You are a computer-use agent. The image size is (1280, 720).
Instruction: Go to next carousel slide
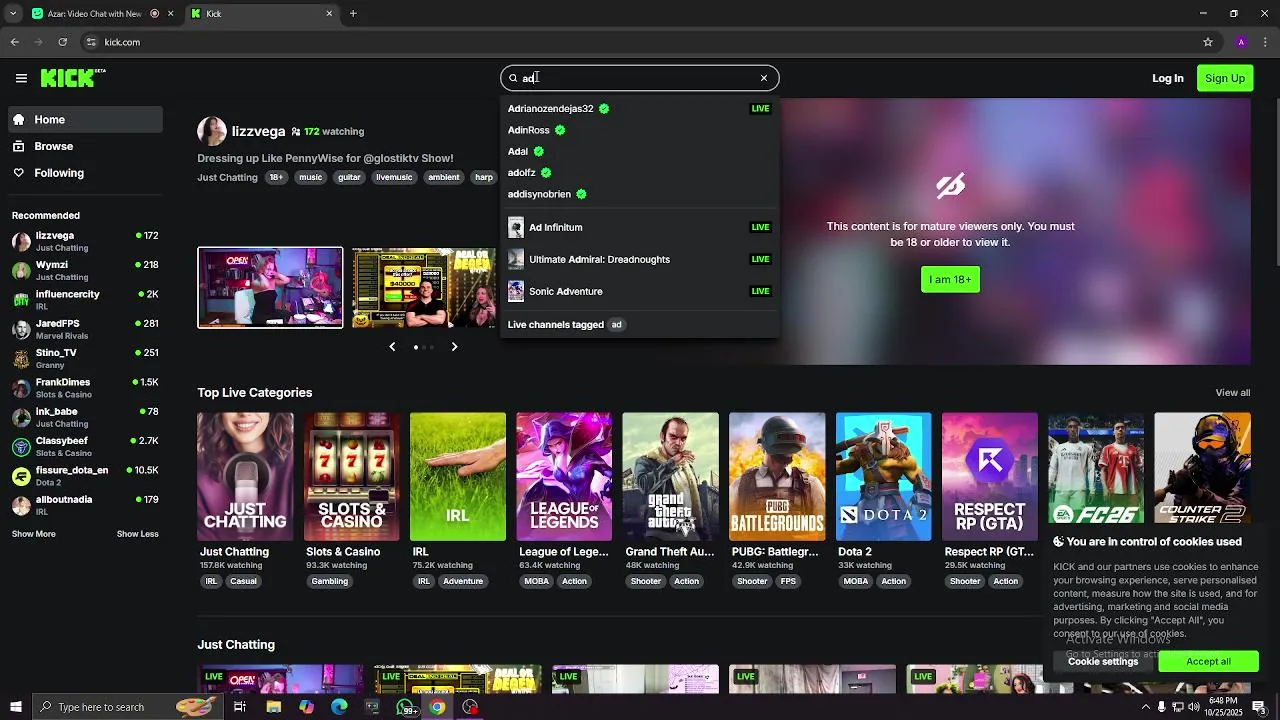[454, 346]
